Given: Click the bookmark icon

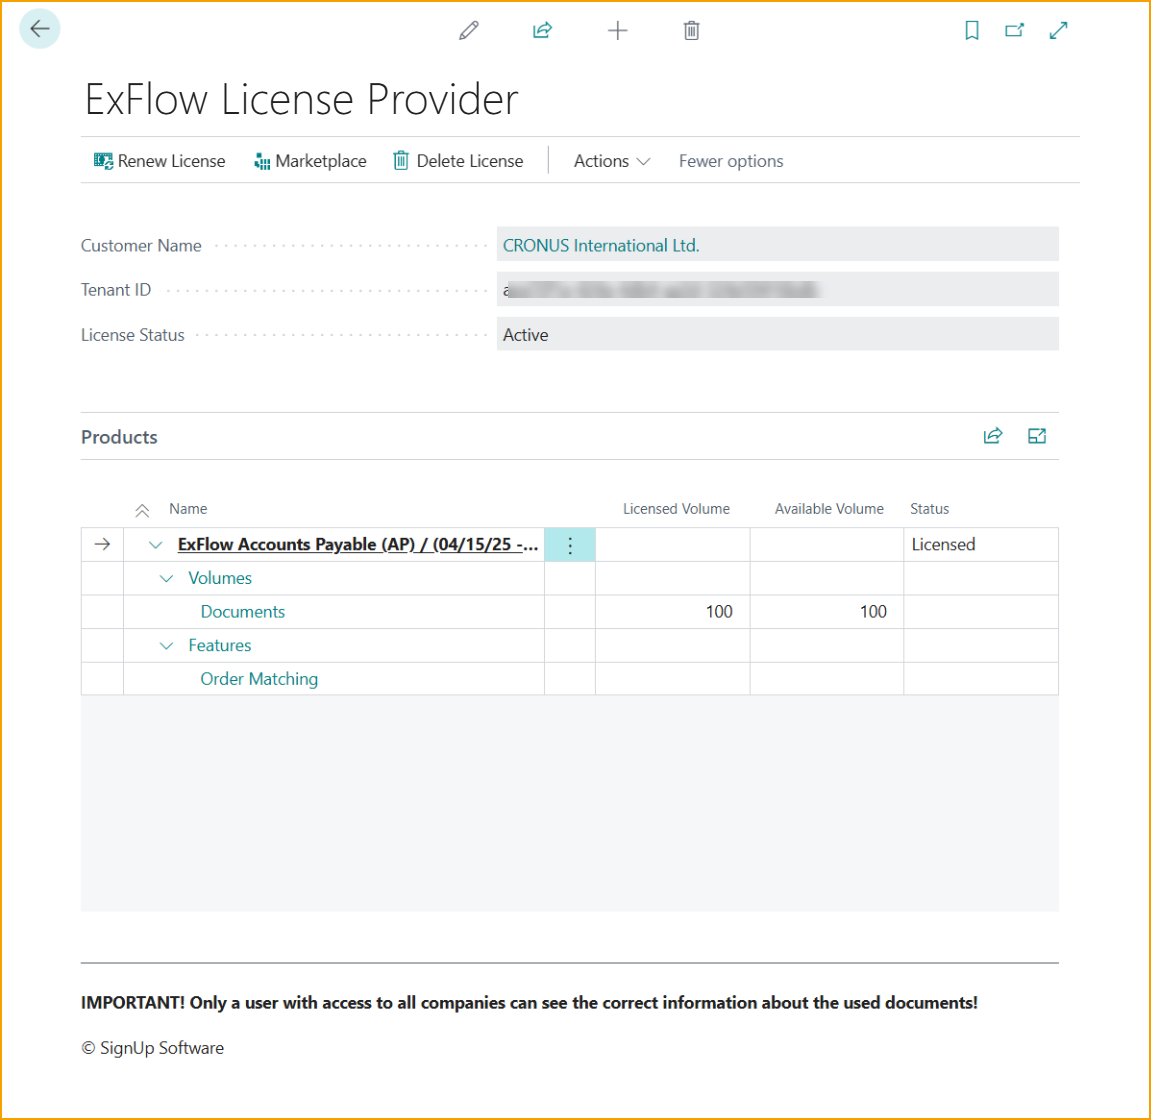Looking at the screenshot, I should tap(971, 31).
